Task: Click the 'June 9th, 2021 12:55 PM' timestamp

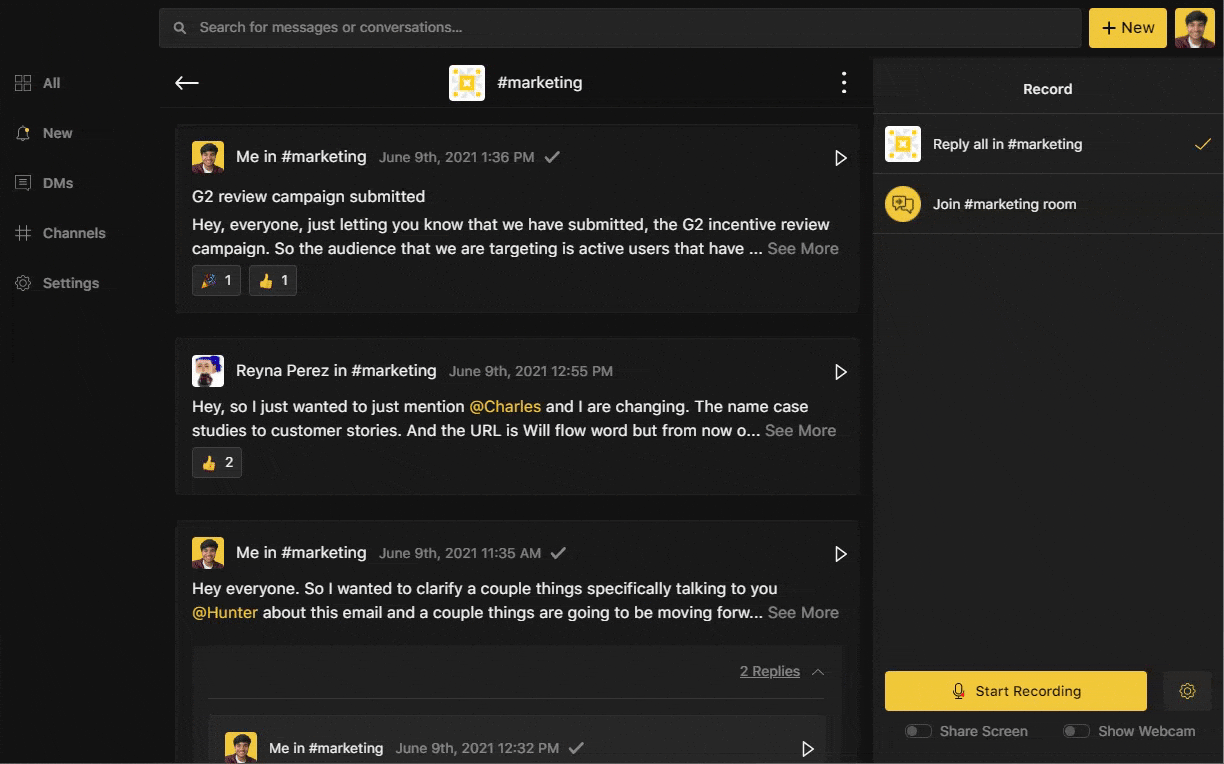Action: (531, 371)
